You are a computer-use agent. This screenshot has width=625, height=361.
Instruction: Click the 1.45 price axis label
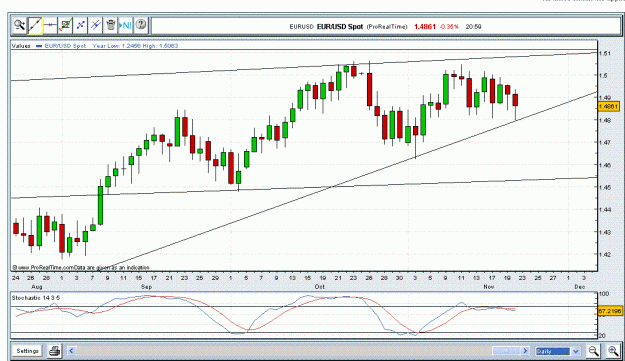click(605, 187)
